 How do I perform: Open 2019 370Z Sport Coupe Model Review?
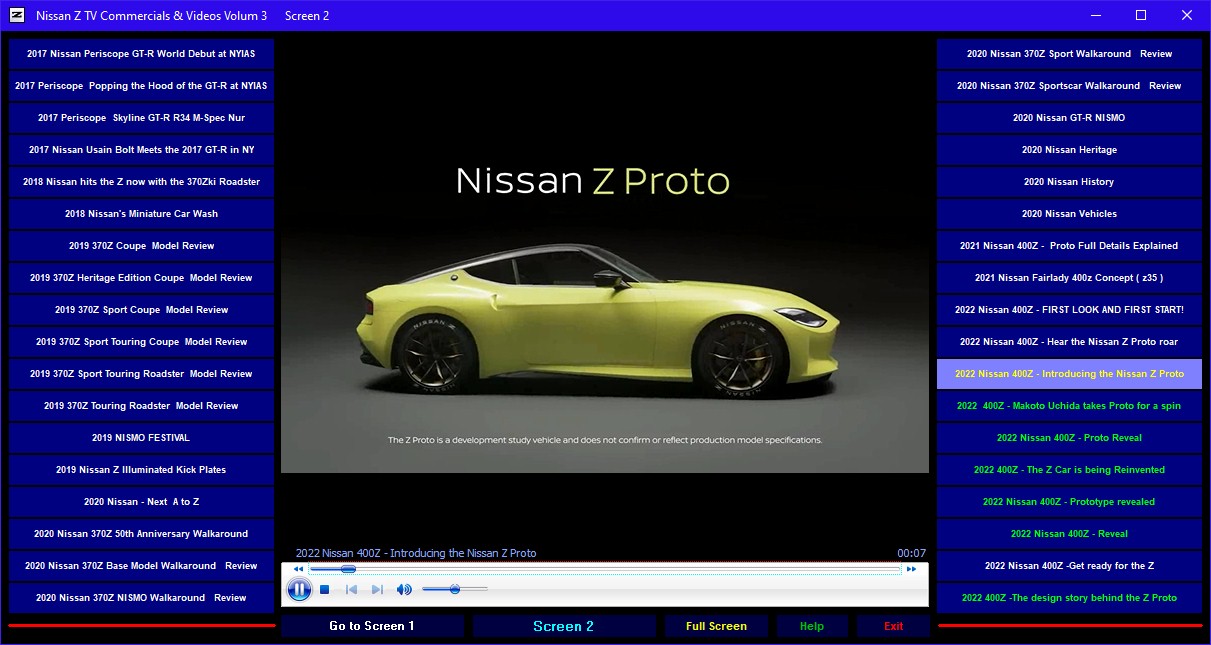(x=141, y=310)
